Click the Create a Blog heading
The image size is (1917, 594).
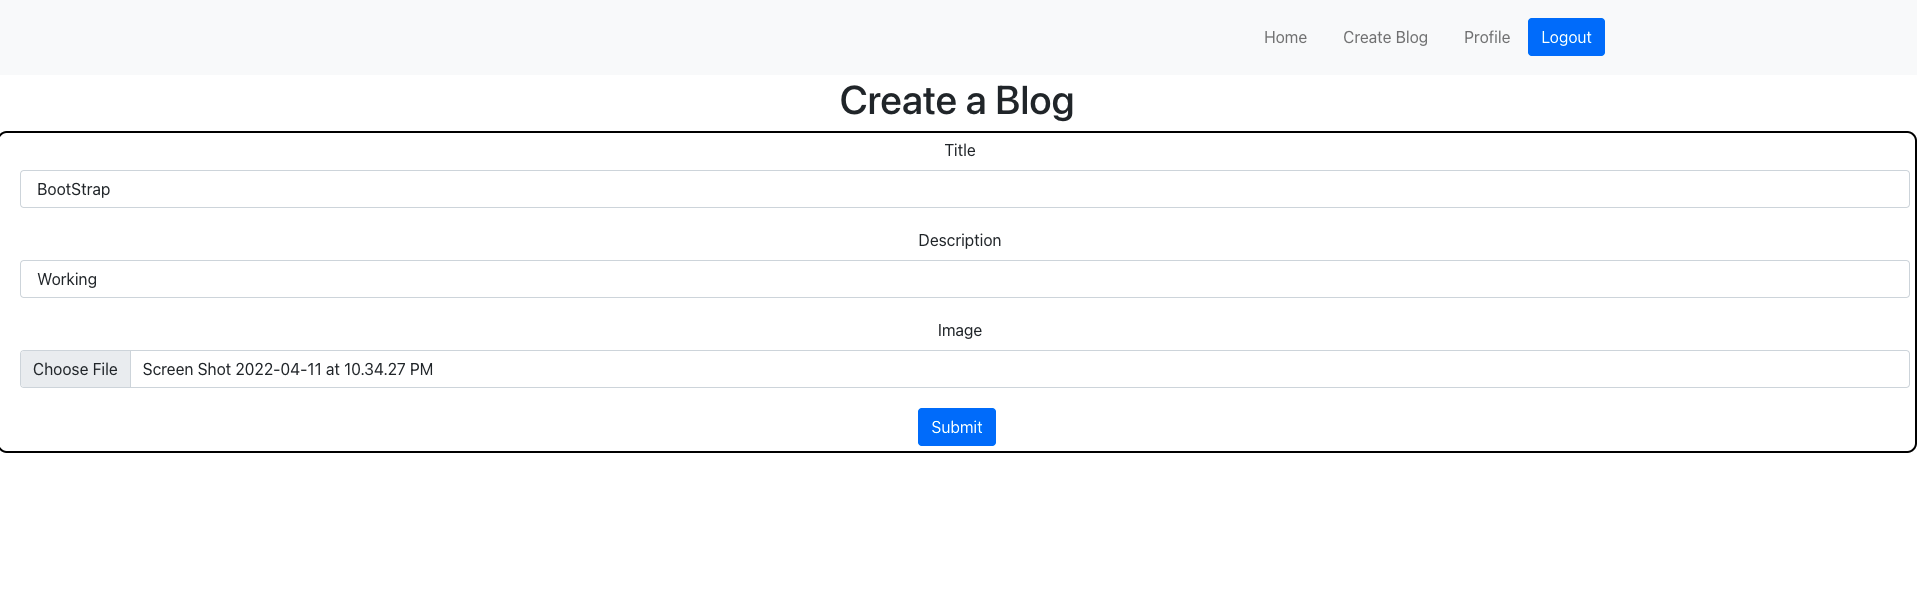958,100
